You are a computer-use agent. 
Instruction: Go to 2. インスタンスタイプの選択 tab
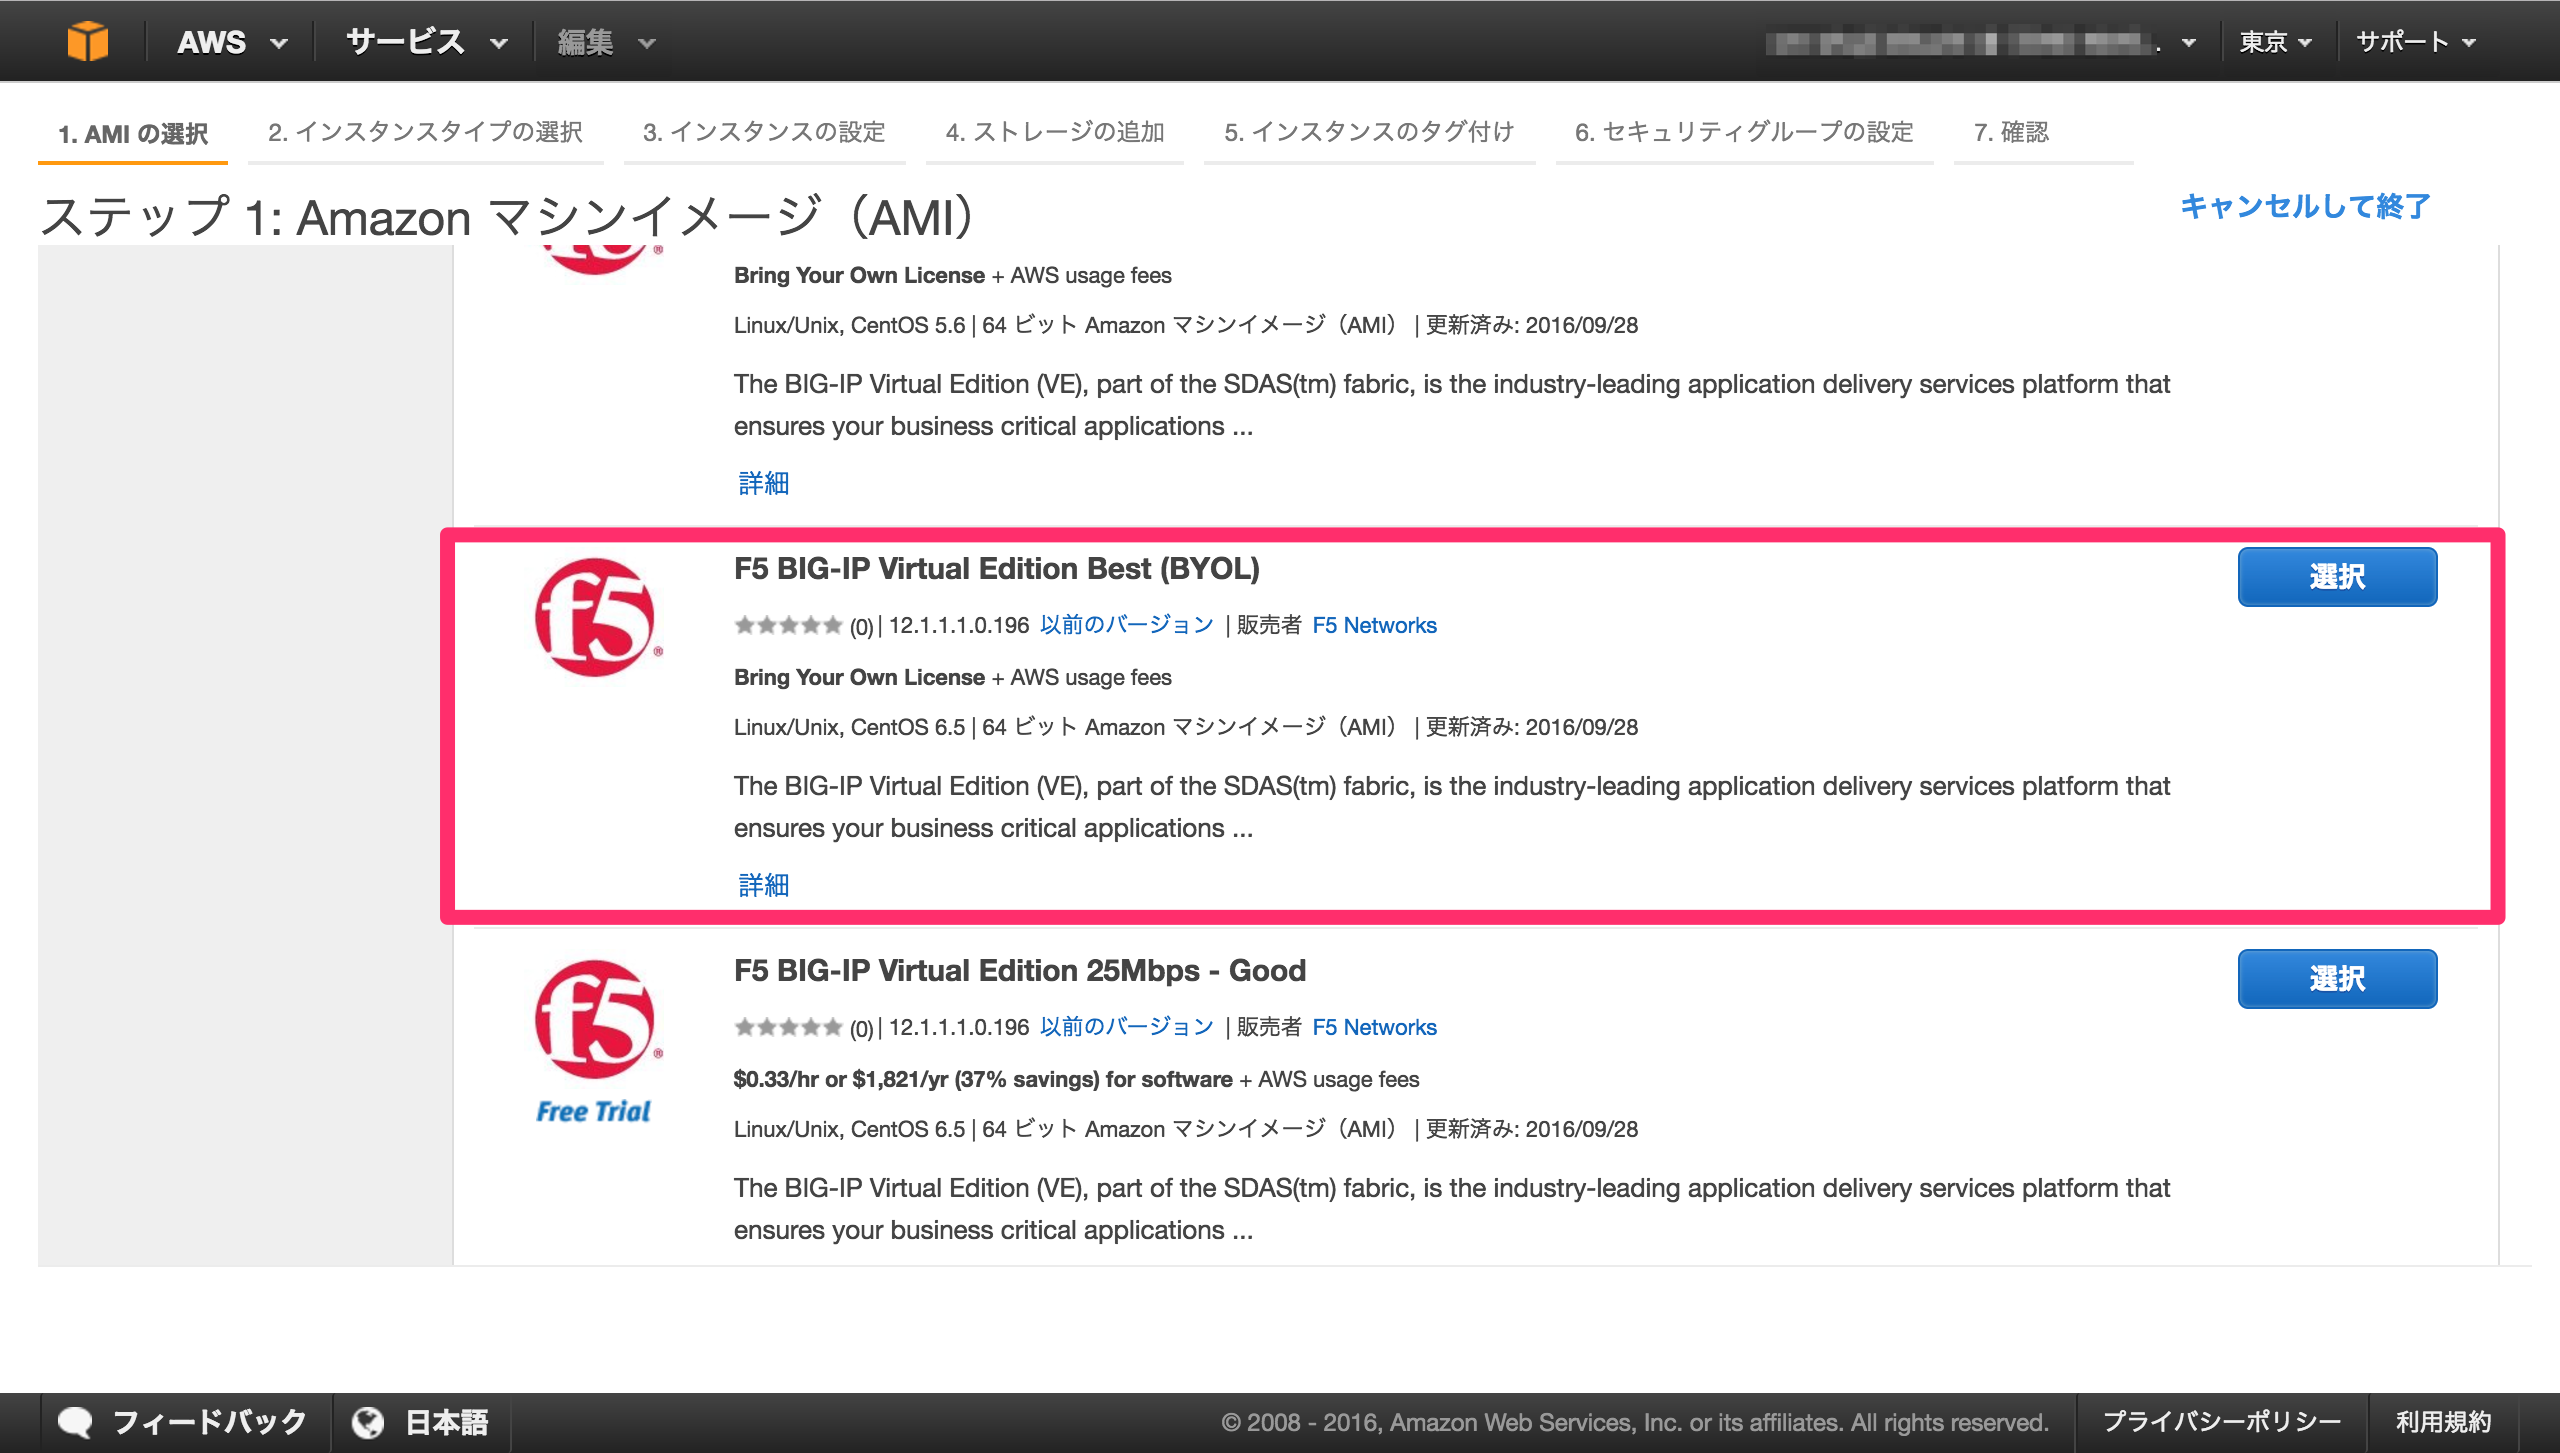425,132
